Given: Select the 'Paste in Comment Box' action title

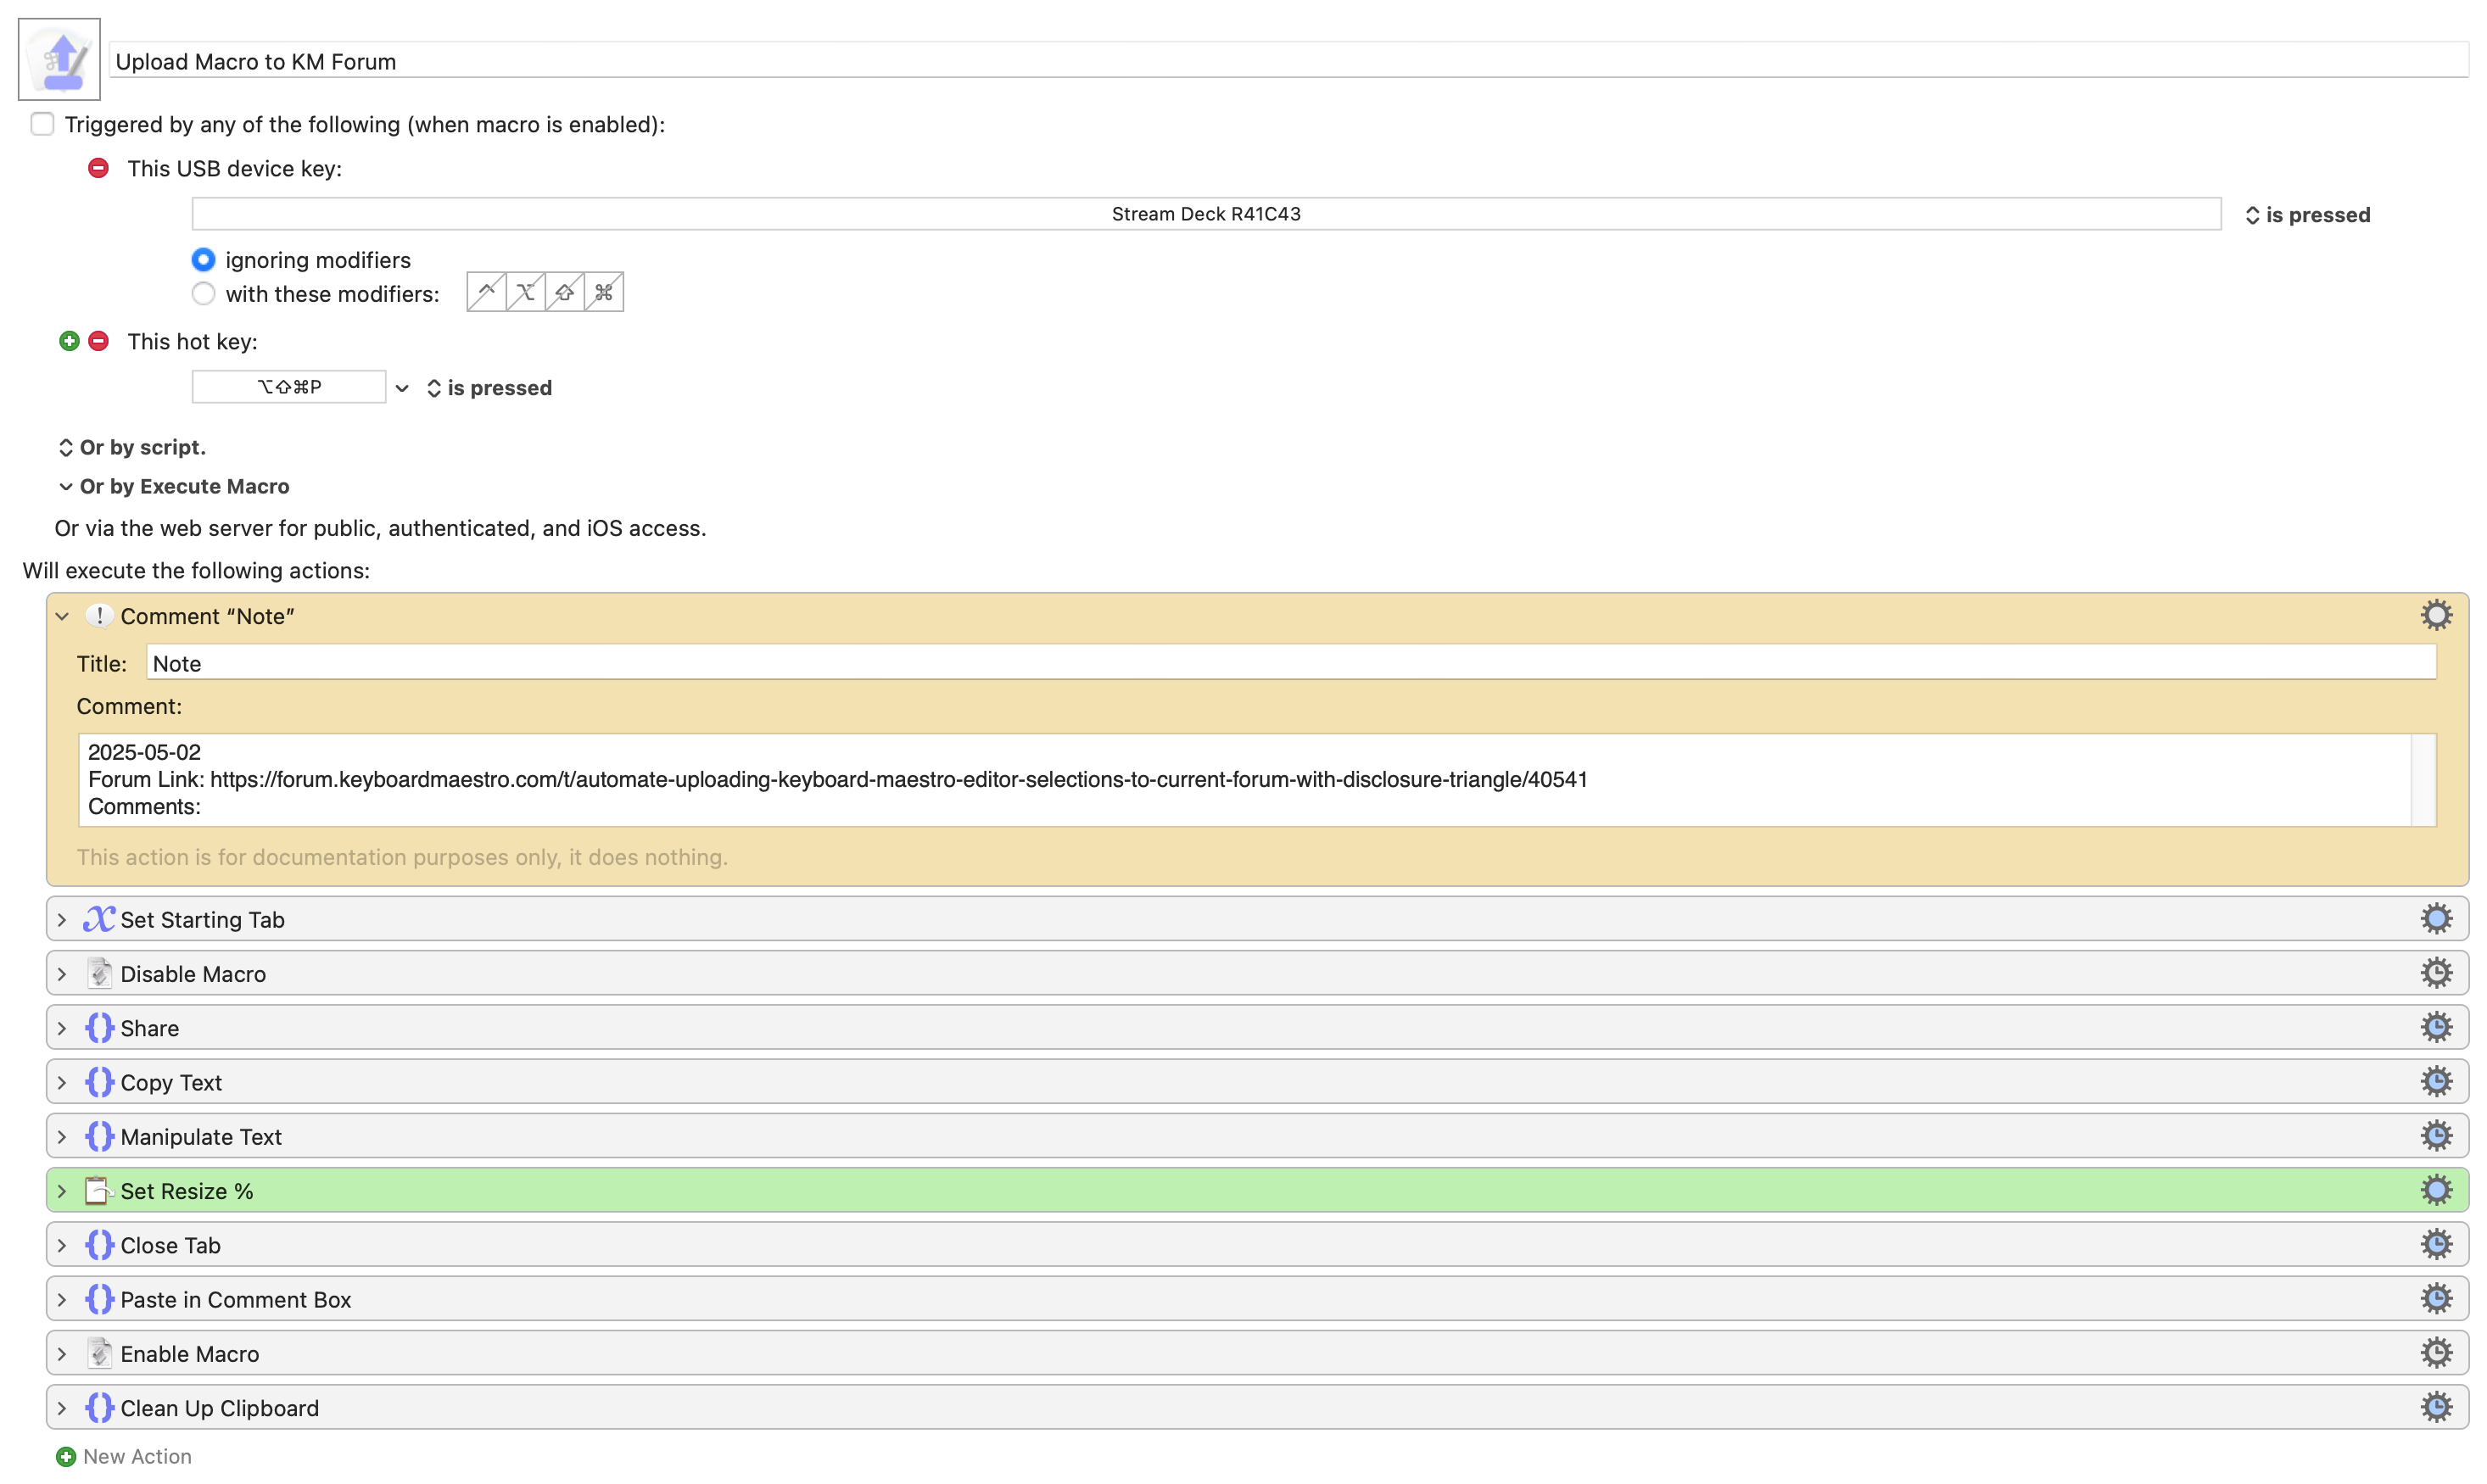Looking at the screenshot, I should tap(236, 1300).
